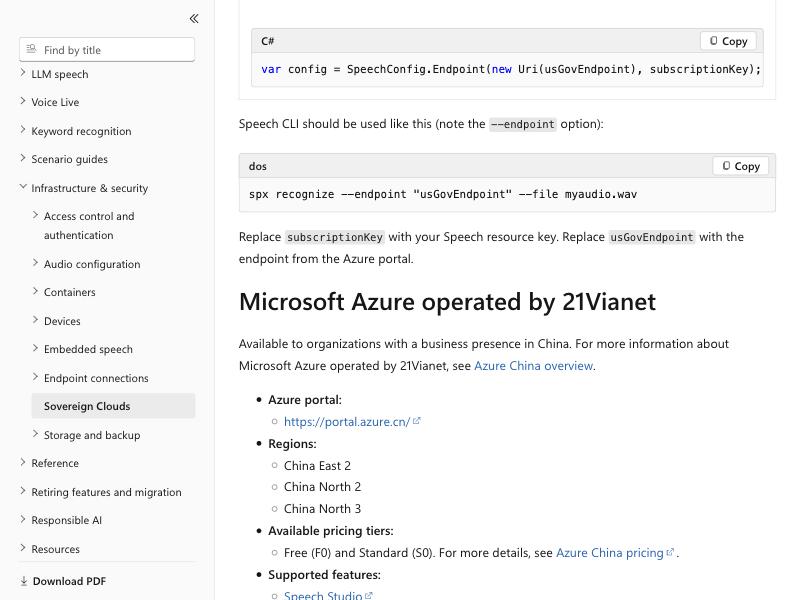
Task: Click the filter icon in Find by title
Action: 31,49
